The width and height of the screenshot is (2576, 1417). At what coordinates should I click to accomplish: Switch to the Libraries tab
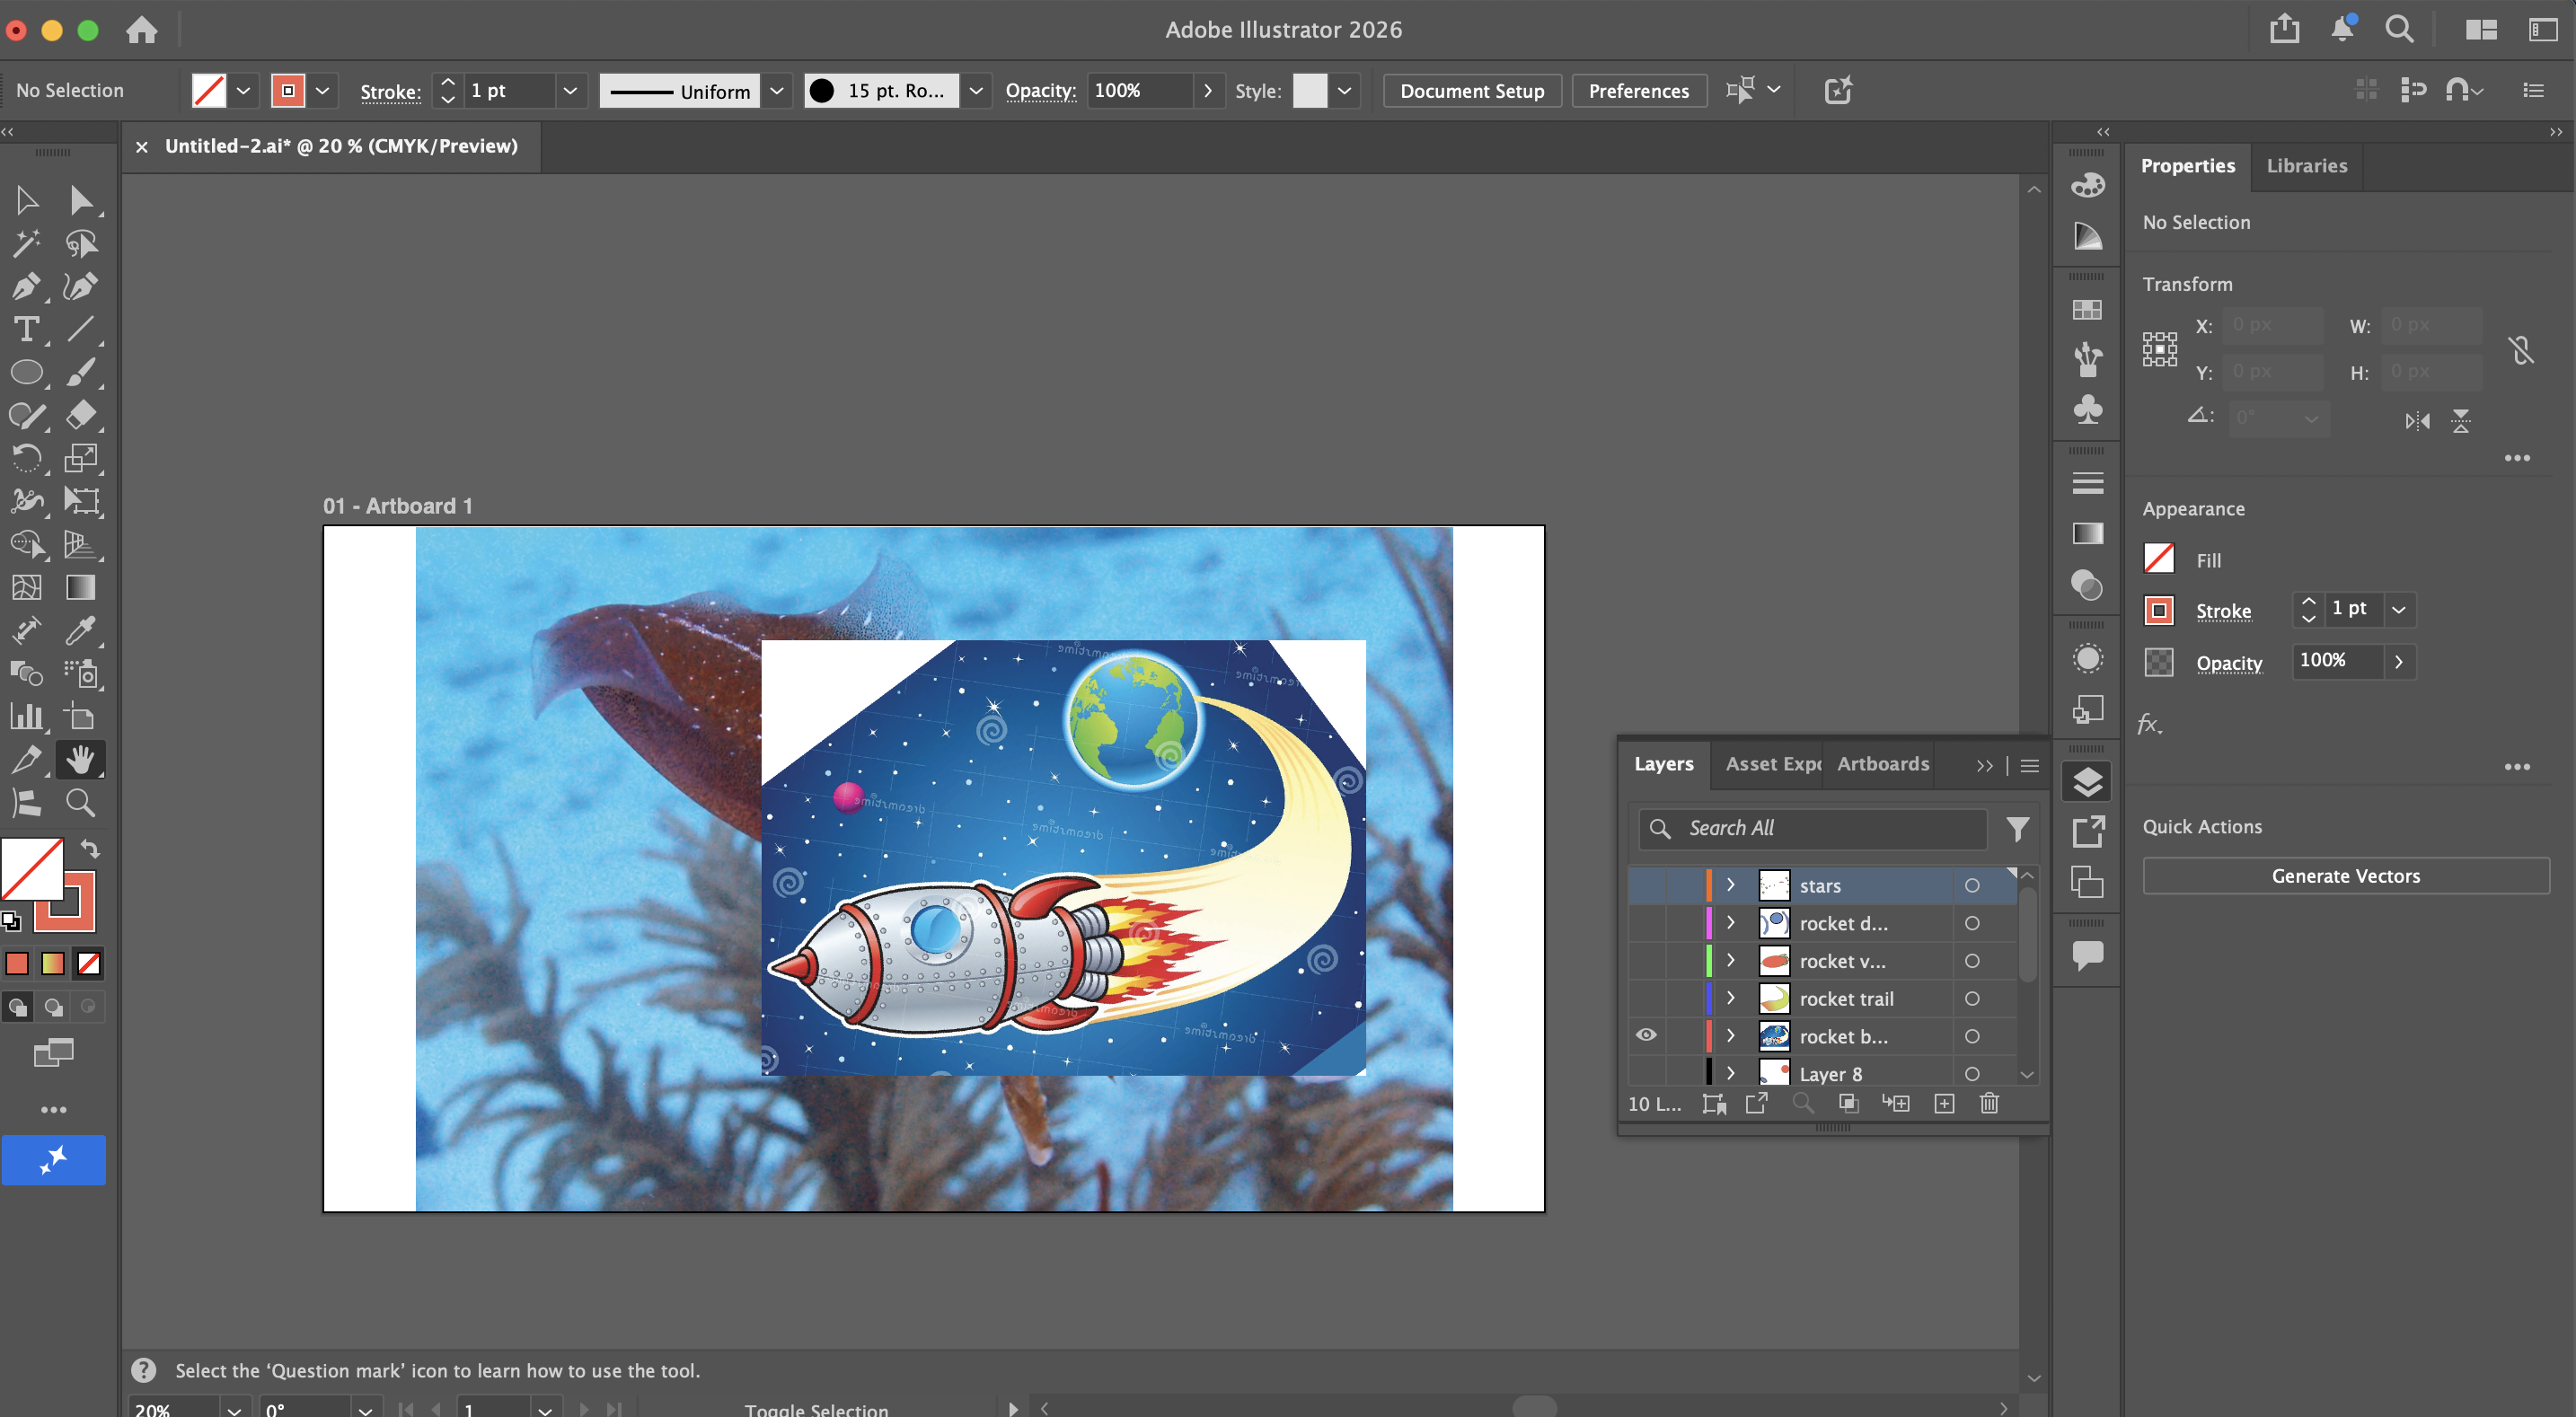tap(2306, 166)
